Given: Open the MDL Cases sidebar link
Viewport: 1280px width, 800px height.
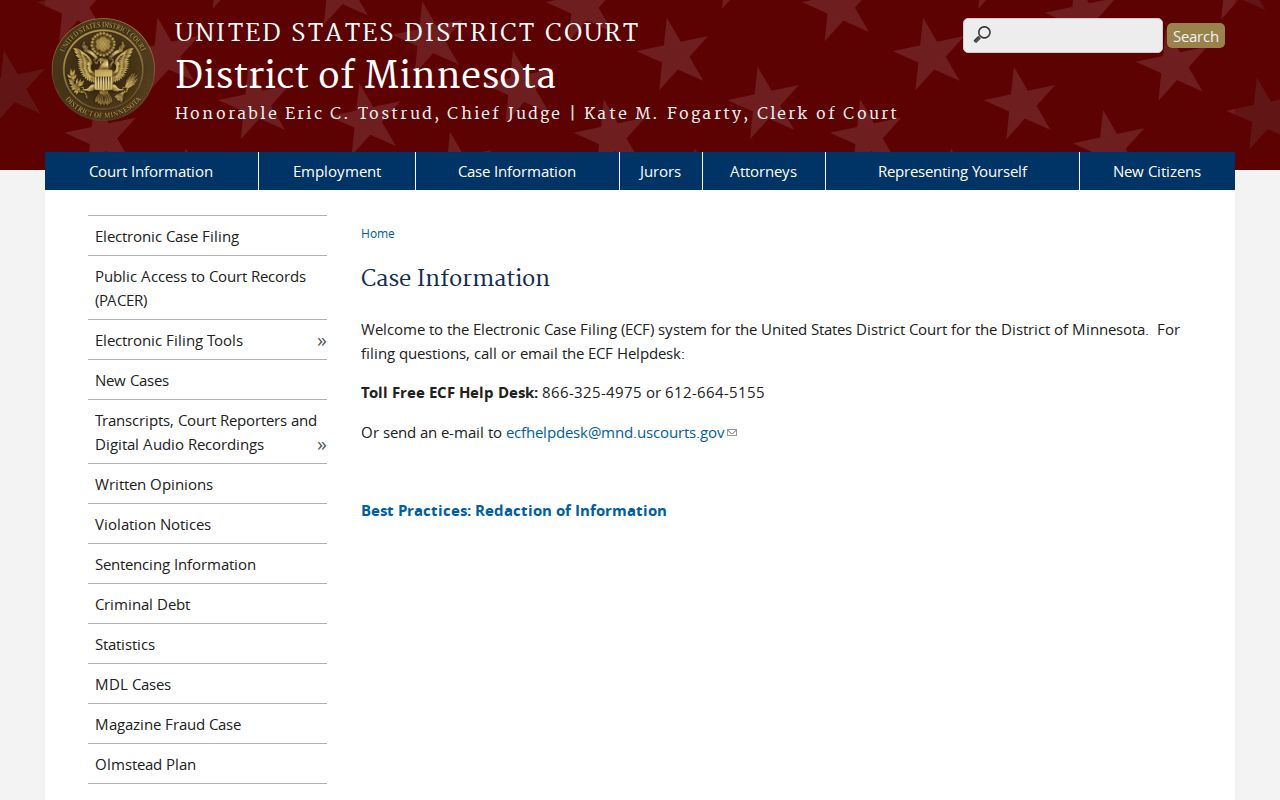Looking at the screenshot, I should (x=207, y=684).
